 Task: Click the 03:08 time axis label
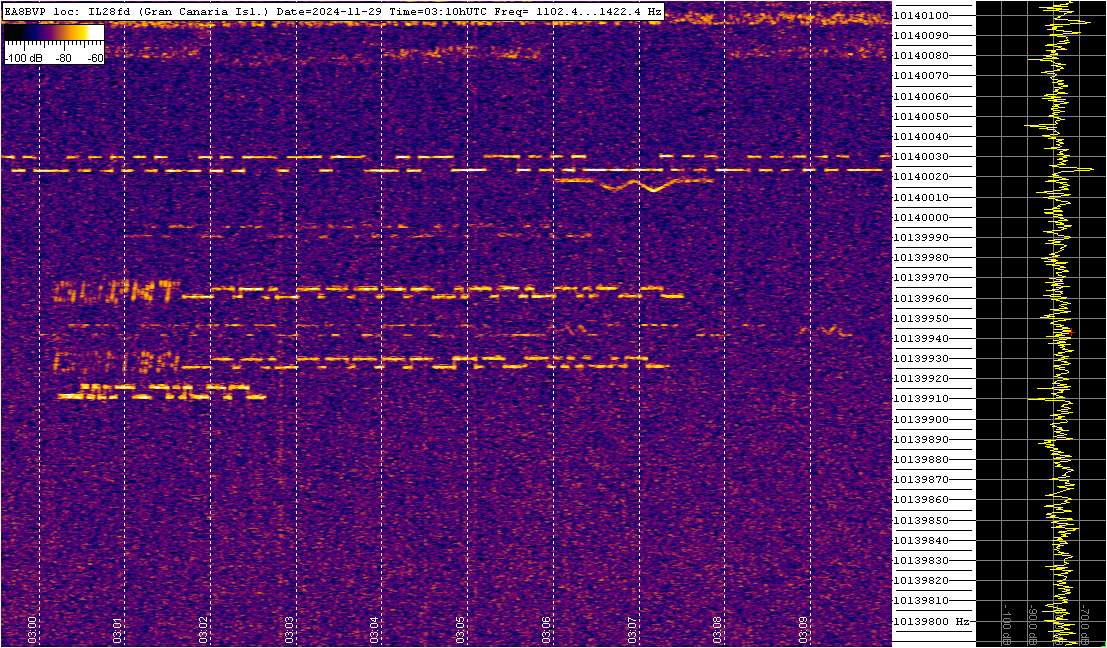[717, 628]
